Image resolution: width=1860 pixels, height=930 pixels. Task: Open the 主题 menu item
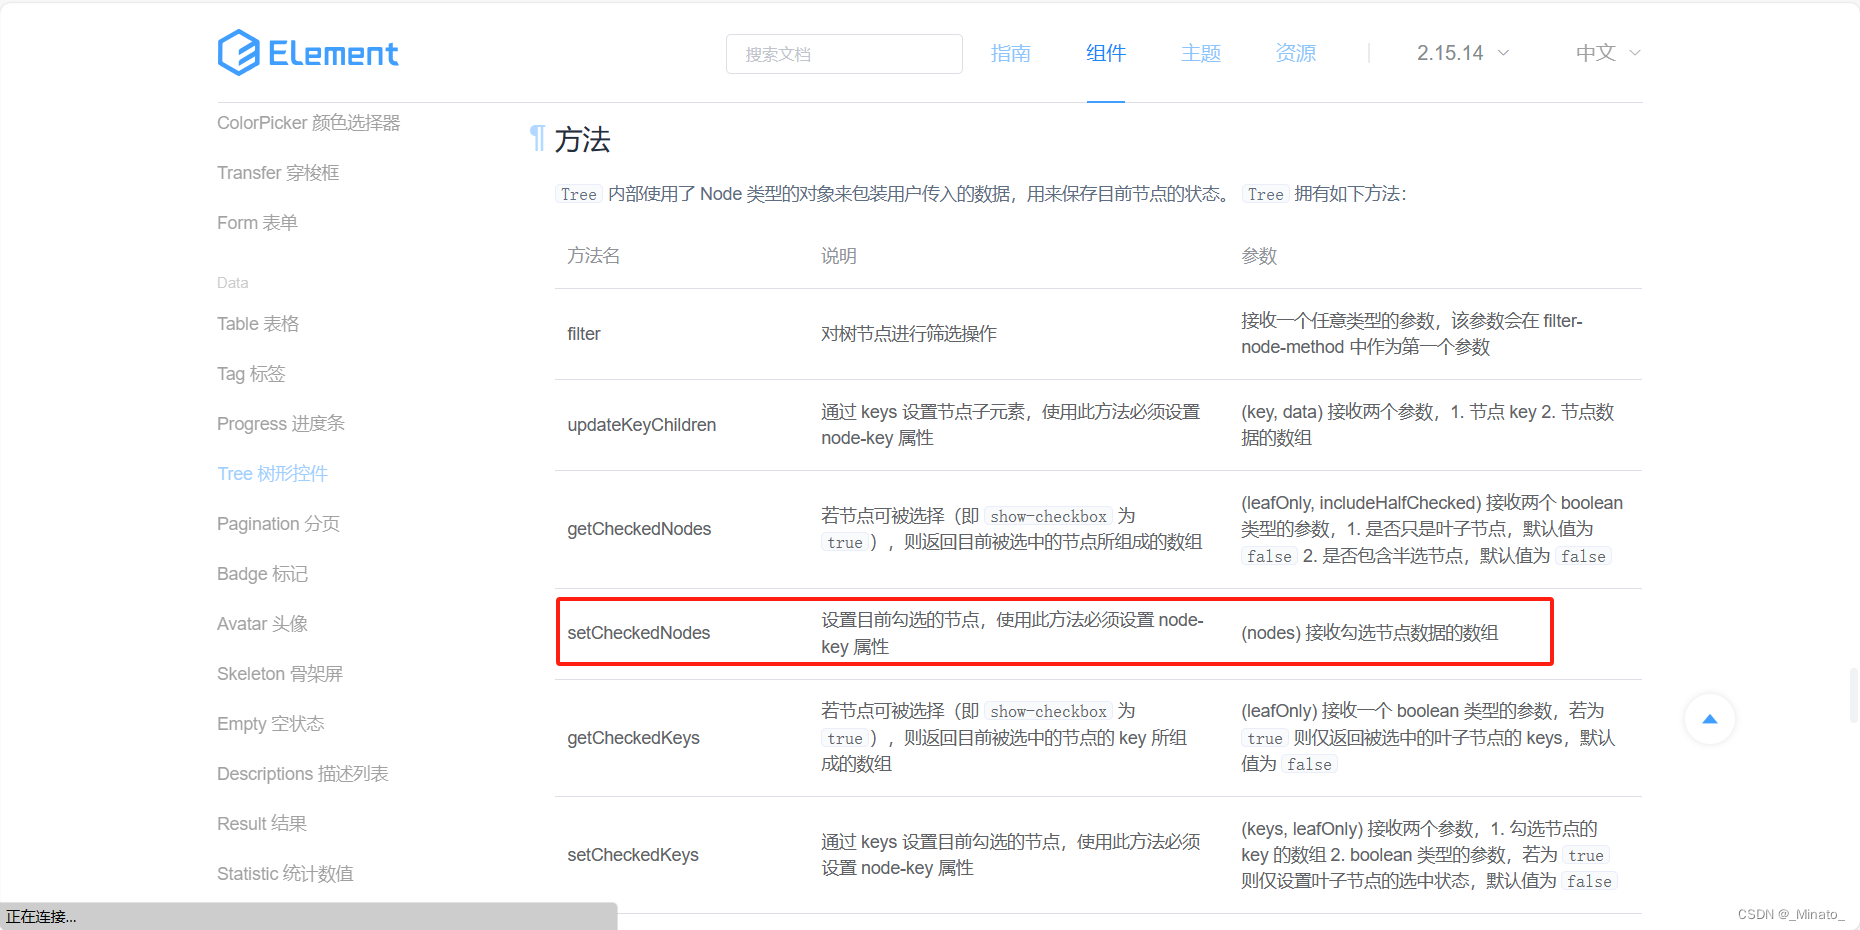(x=1200, y=53)
